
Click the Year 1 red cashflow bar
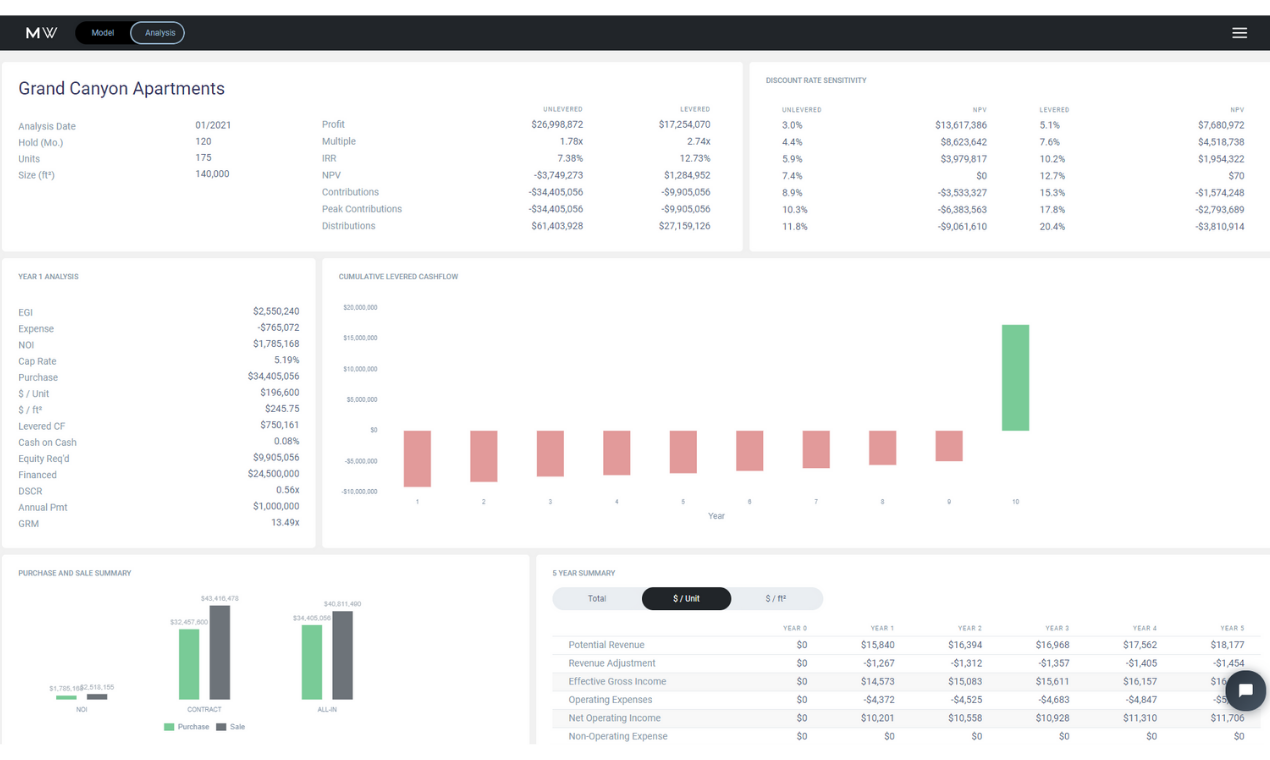417,459
